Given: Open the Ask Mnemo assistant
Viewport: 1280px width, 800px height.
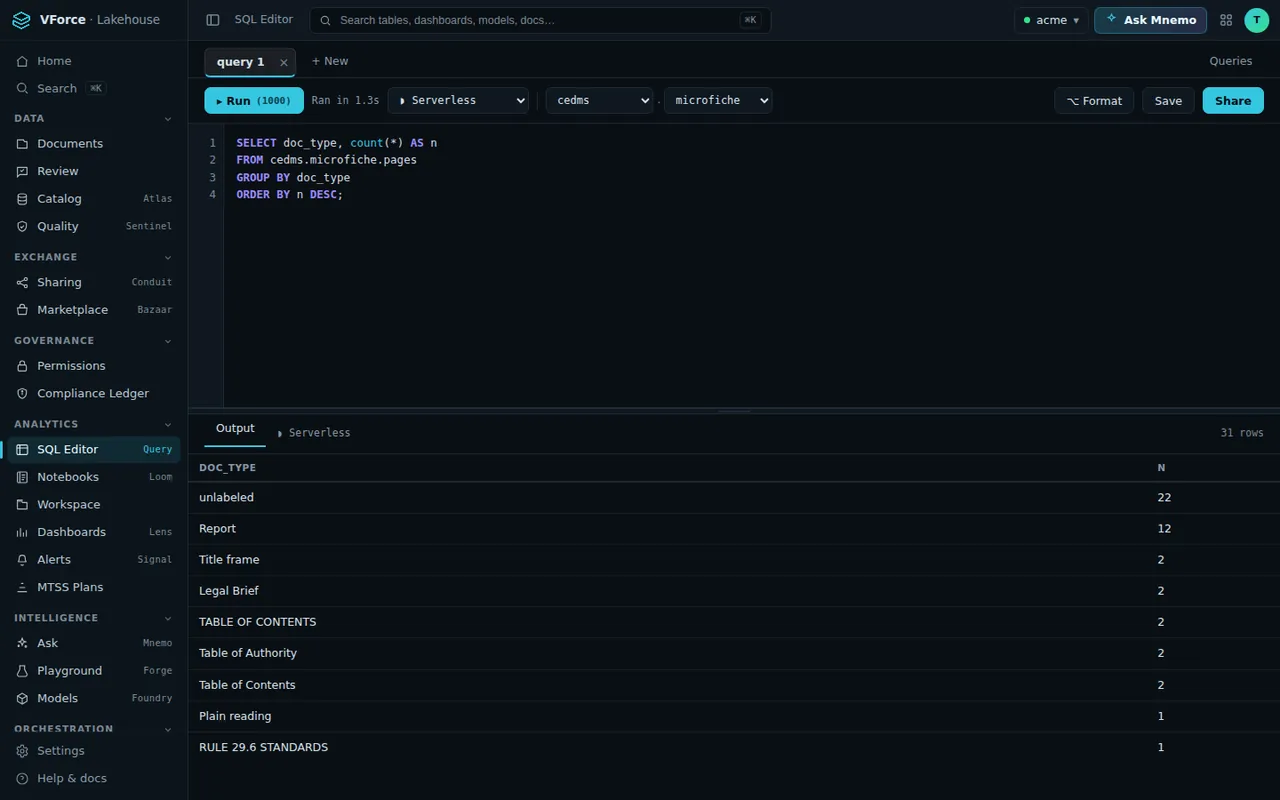Looking at the screenshot, I should (x=1150, y=20).
